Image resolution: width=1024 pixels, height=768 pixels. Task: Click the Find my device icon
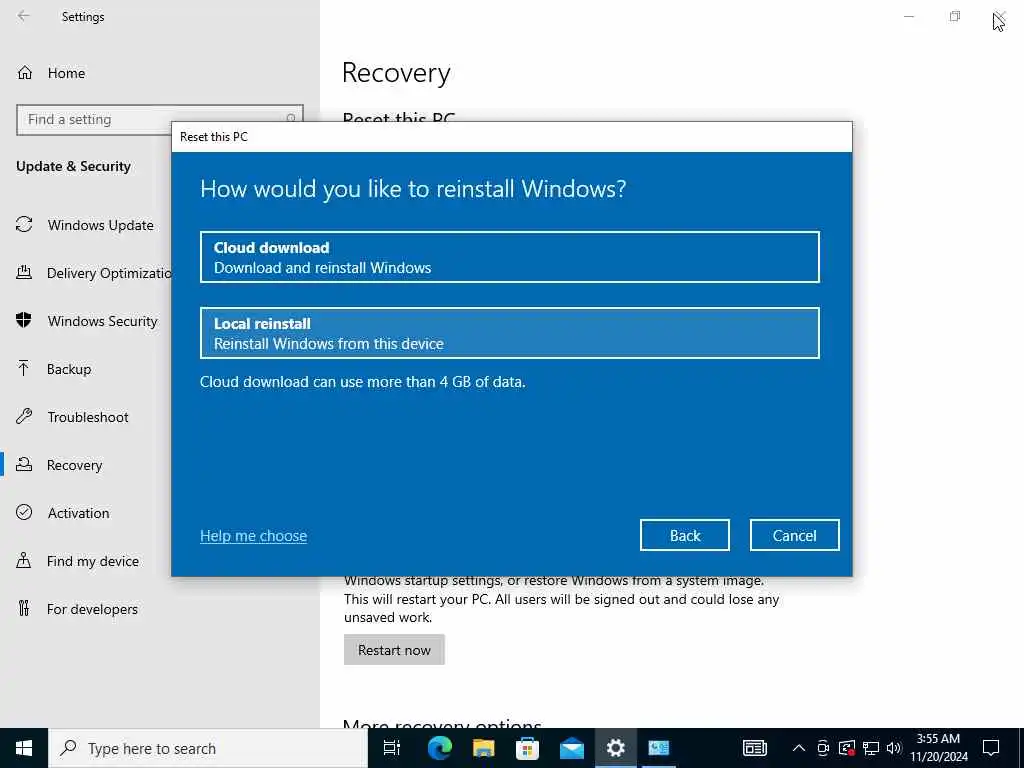(24, 560)
